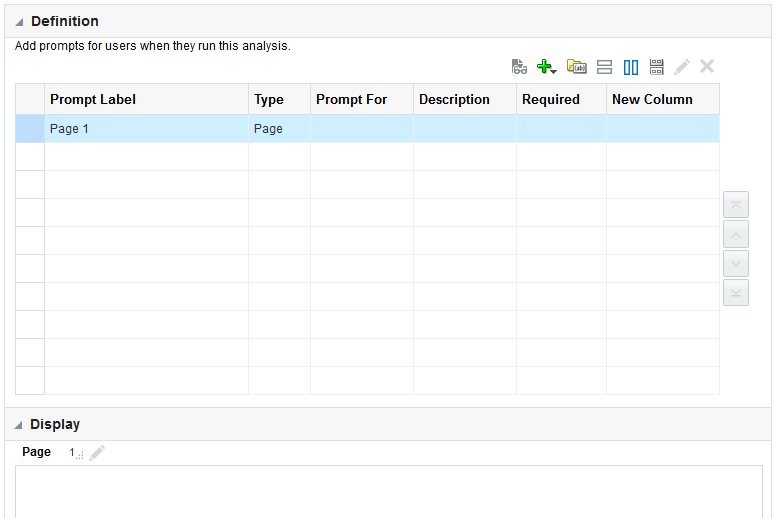Click the Move to bottom arrow button
This screenshot has width=777, height=527.
click(736, 293)
